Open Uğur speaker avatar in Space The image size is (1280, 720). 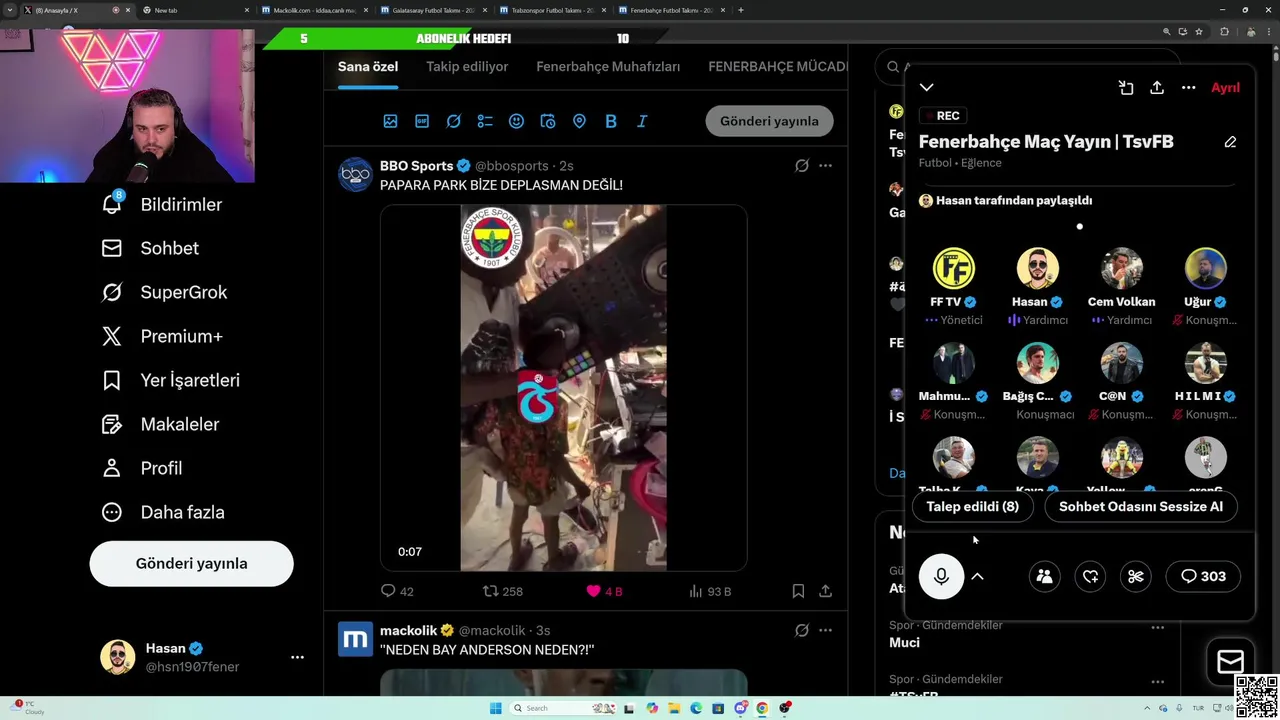click(1206, 269)
